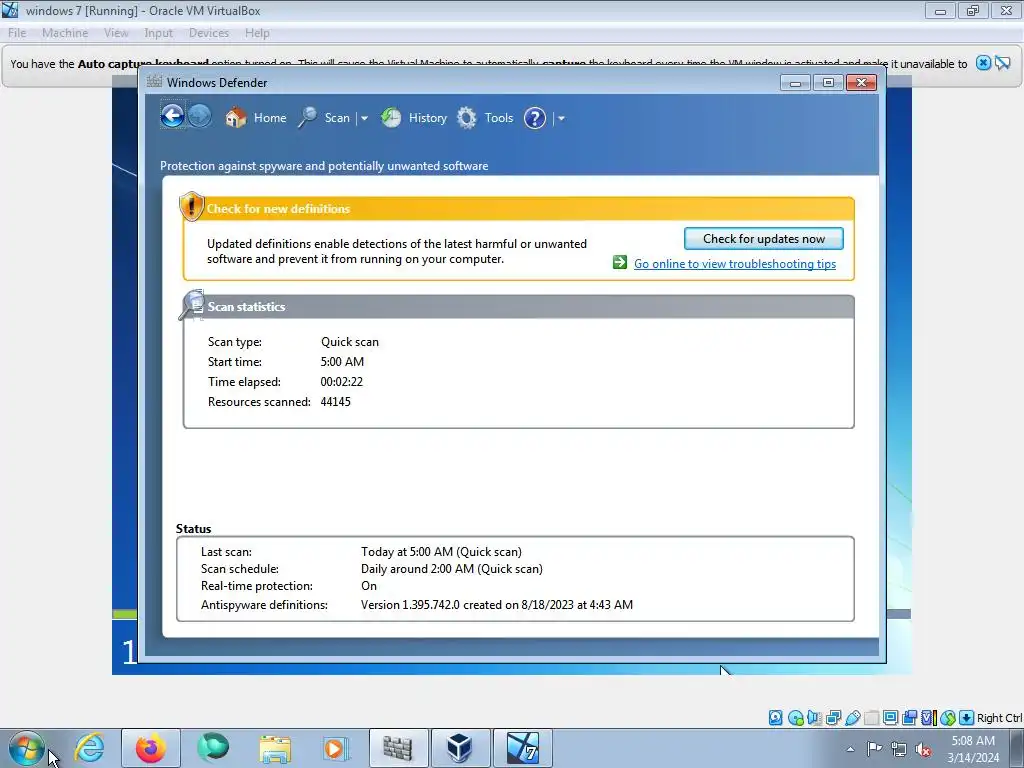1024x768 pixels.
Task: Click VirtualBox CPU virtualization status icon
Action: 929,718
